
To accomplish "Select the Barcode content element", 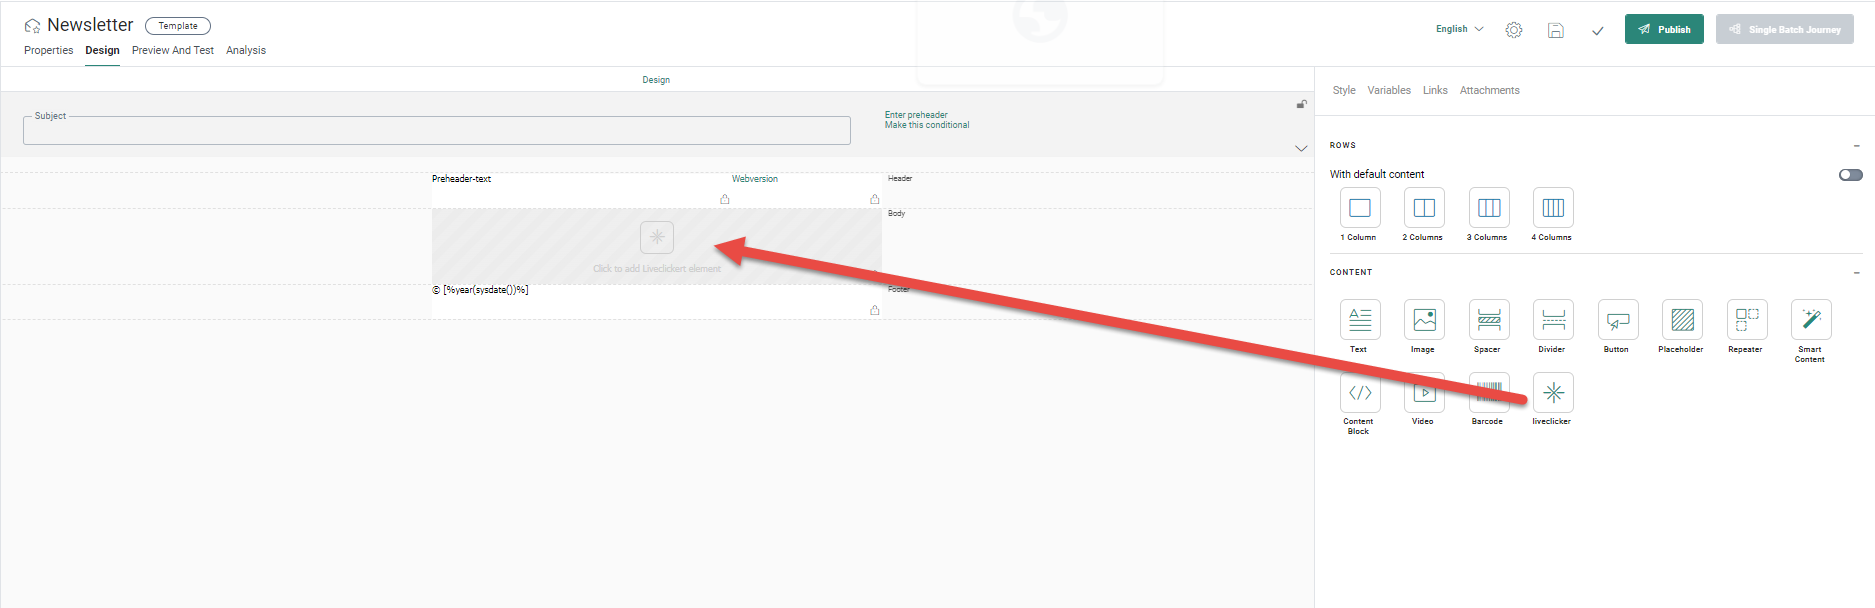I will (x=1489, y=393).
